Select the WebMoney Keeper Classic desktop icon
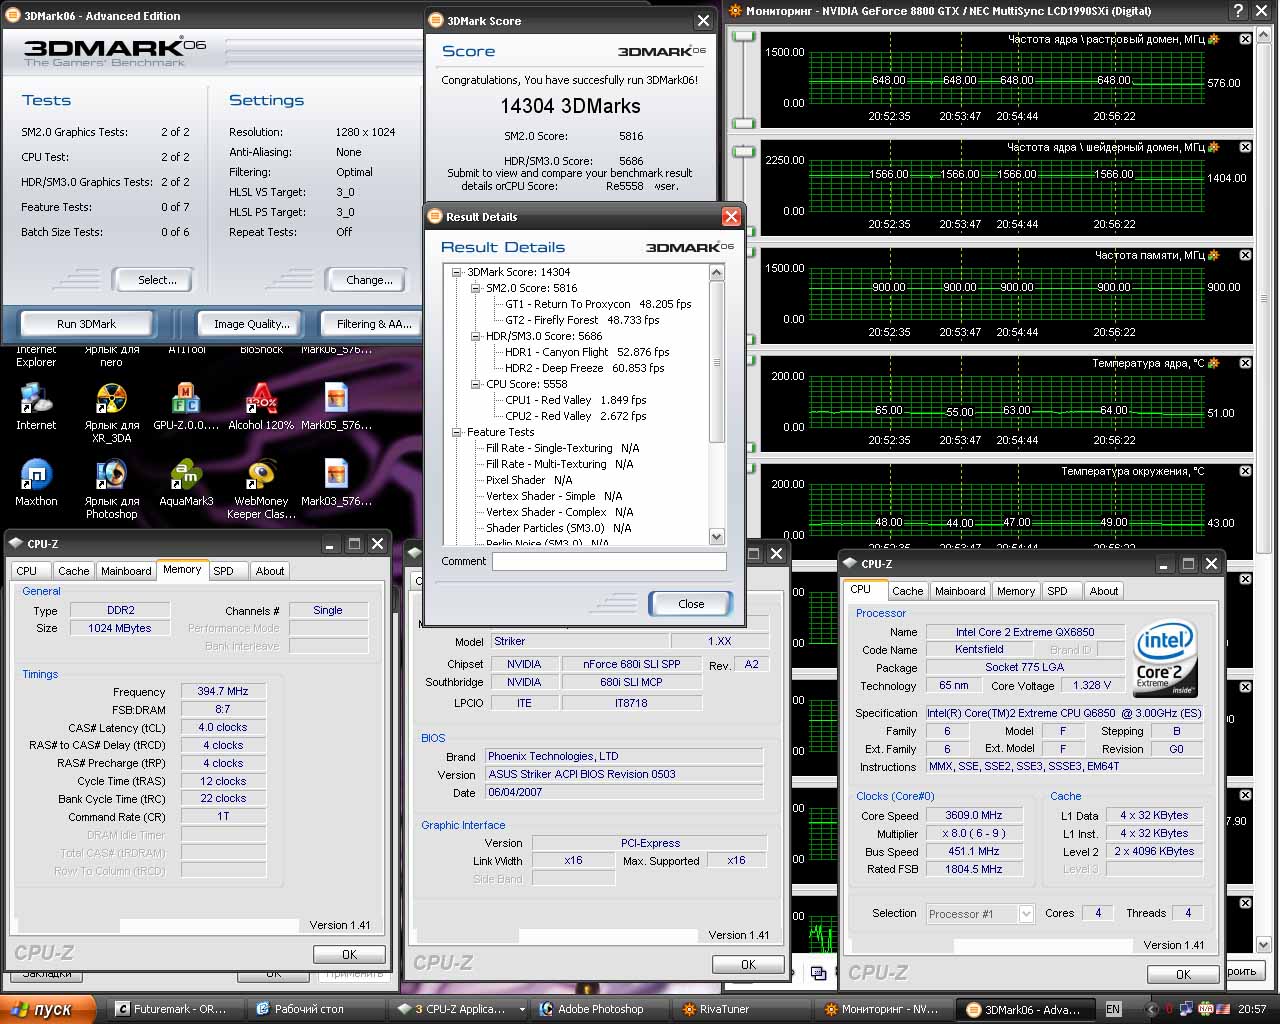 coord(261,489)
